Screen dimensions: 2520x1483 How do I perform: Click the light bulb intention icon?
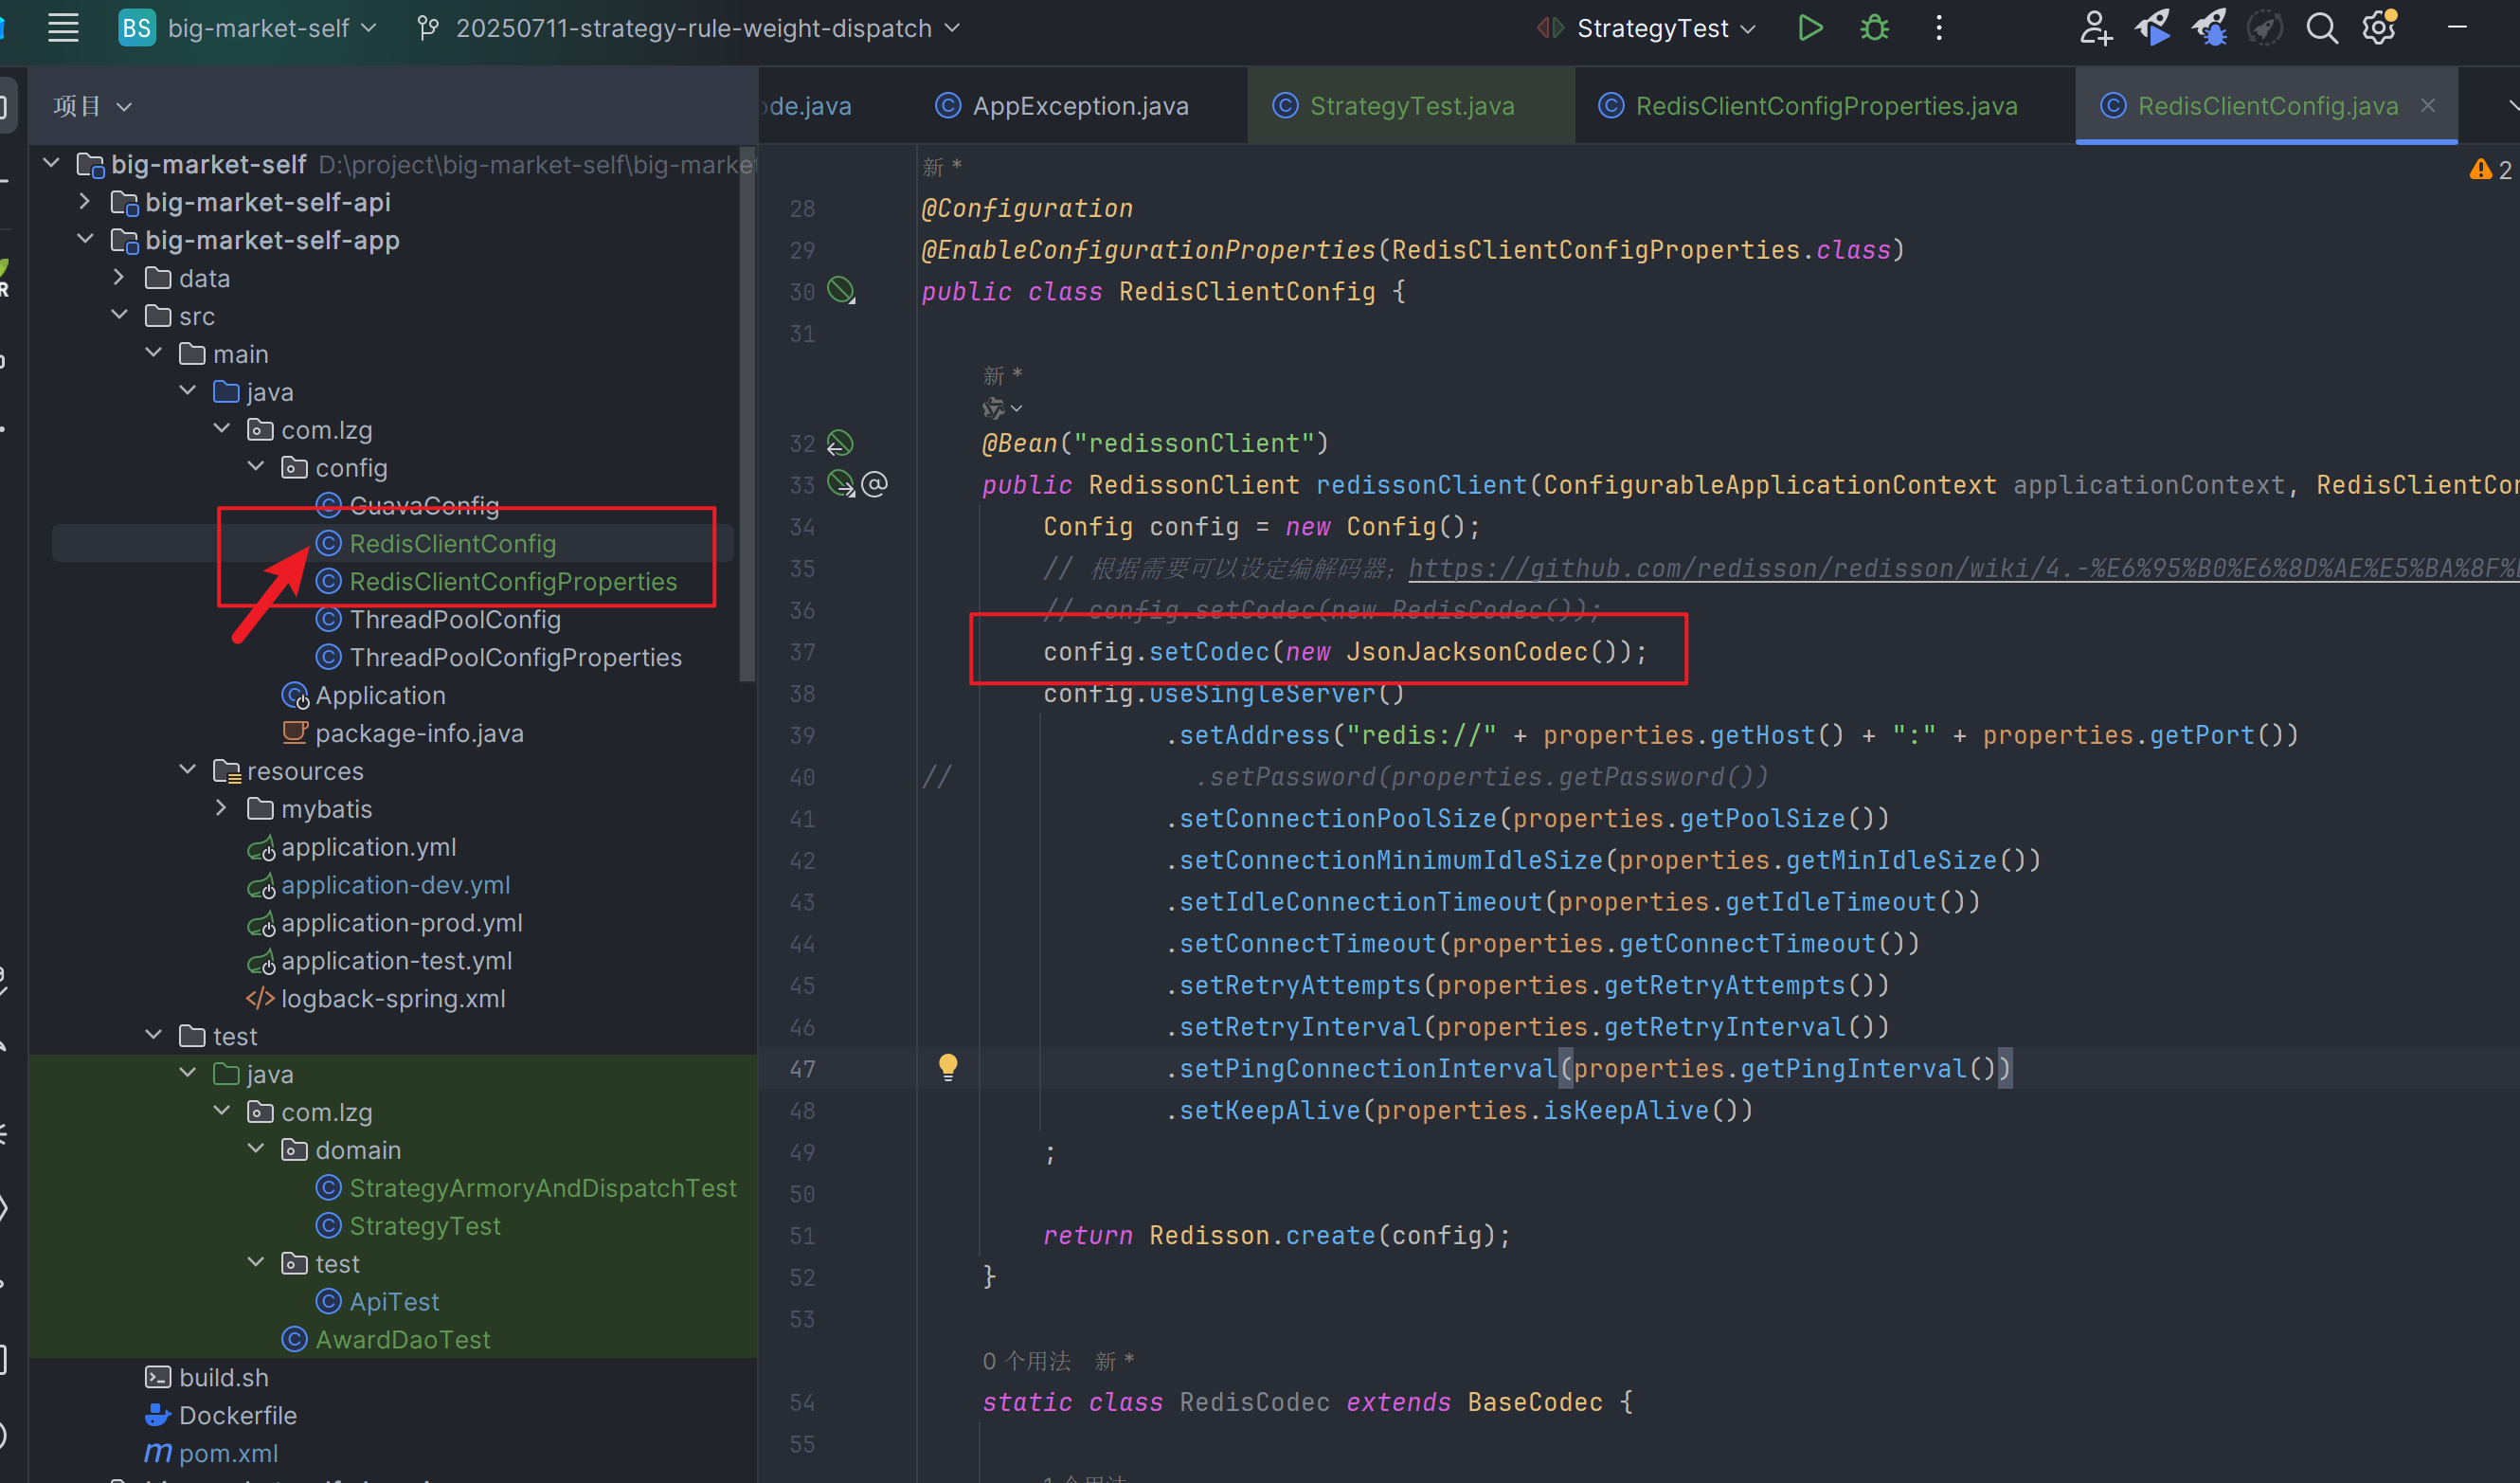tap(948, 1067)
